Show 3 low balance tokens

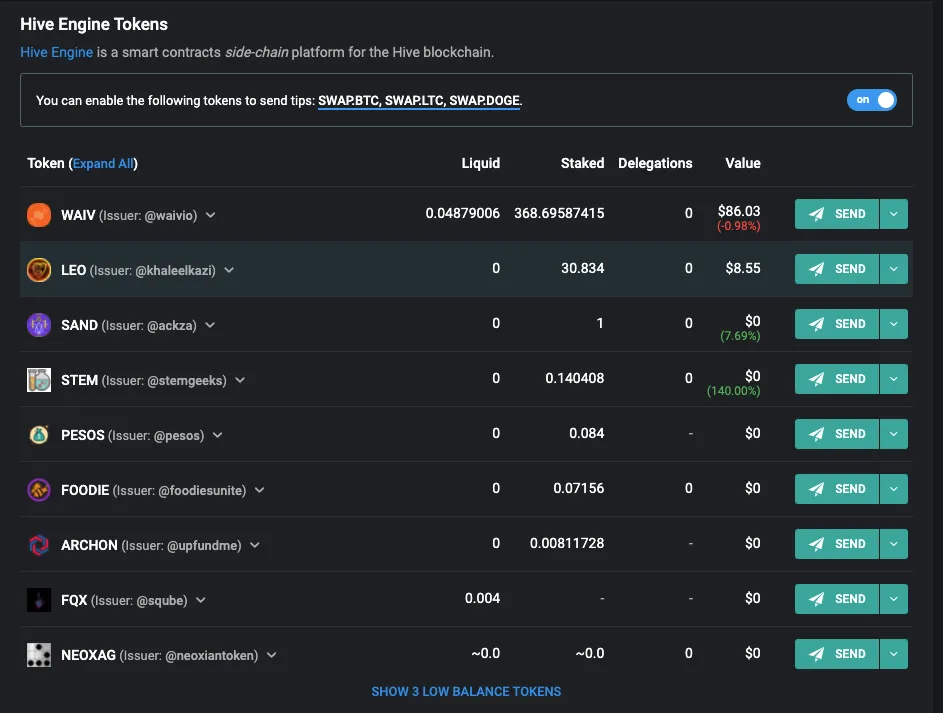(466, 691)
